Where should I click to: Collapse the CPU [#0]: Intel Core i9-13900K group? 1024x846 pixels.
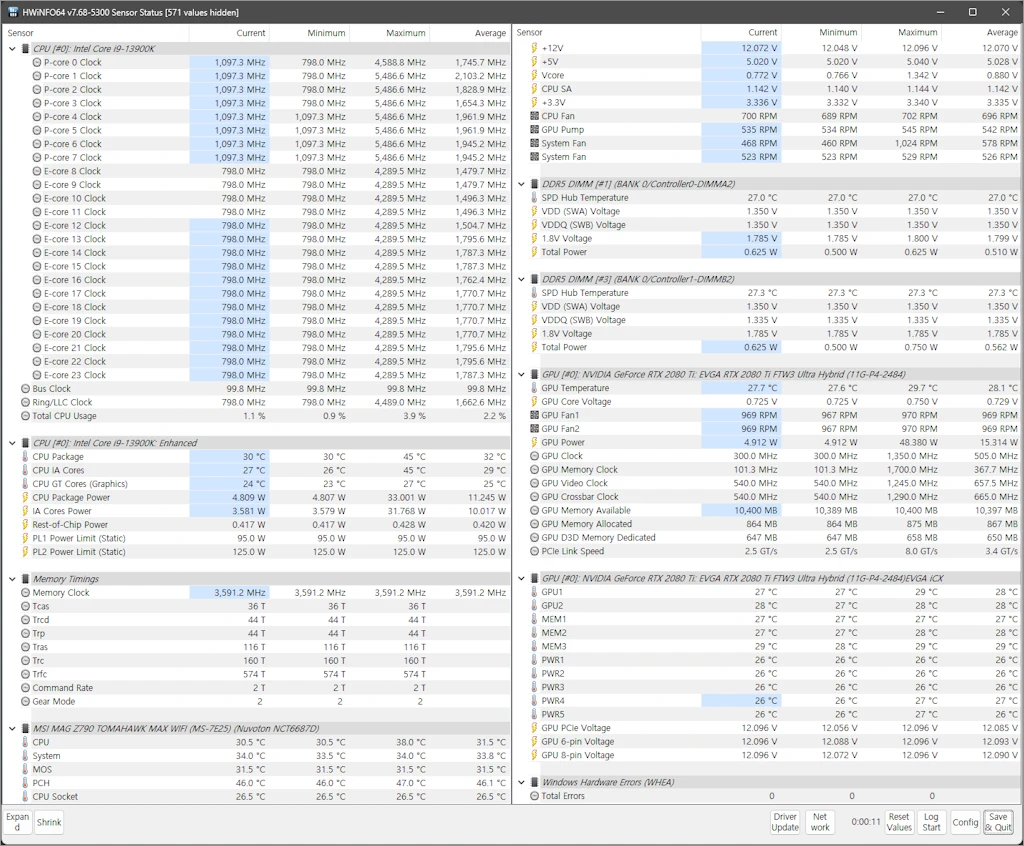[12, 49]
